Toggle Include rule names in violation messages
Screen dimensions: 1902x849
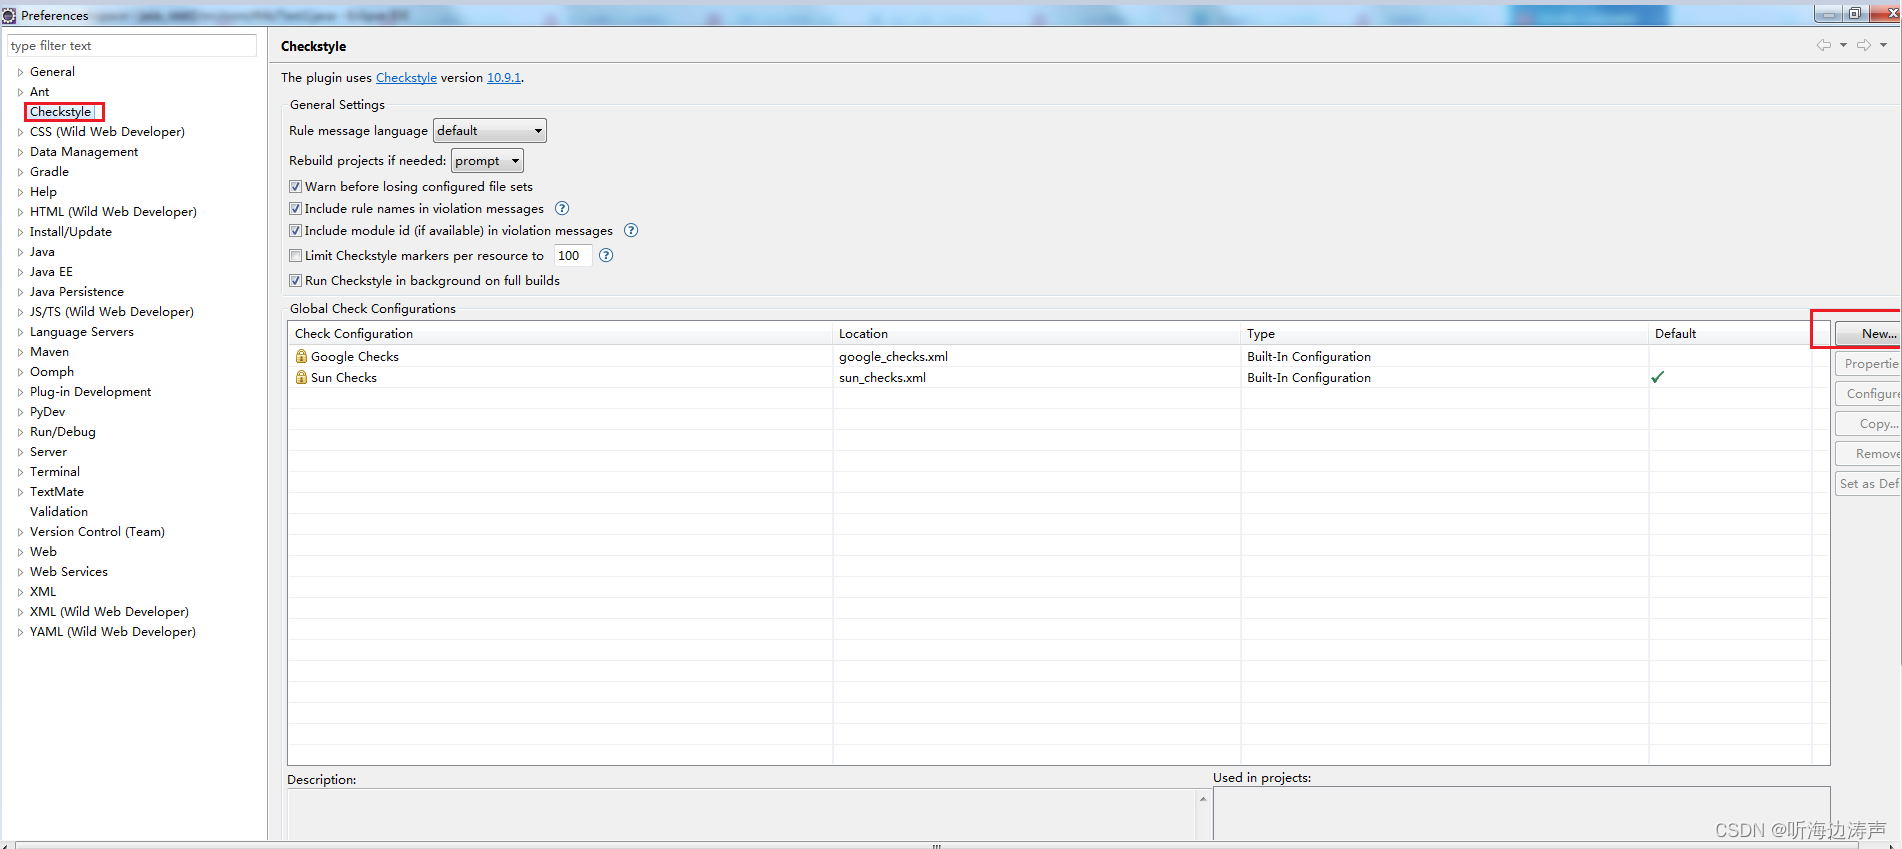(x=295, y=208)
